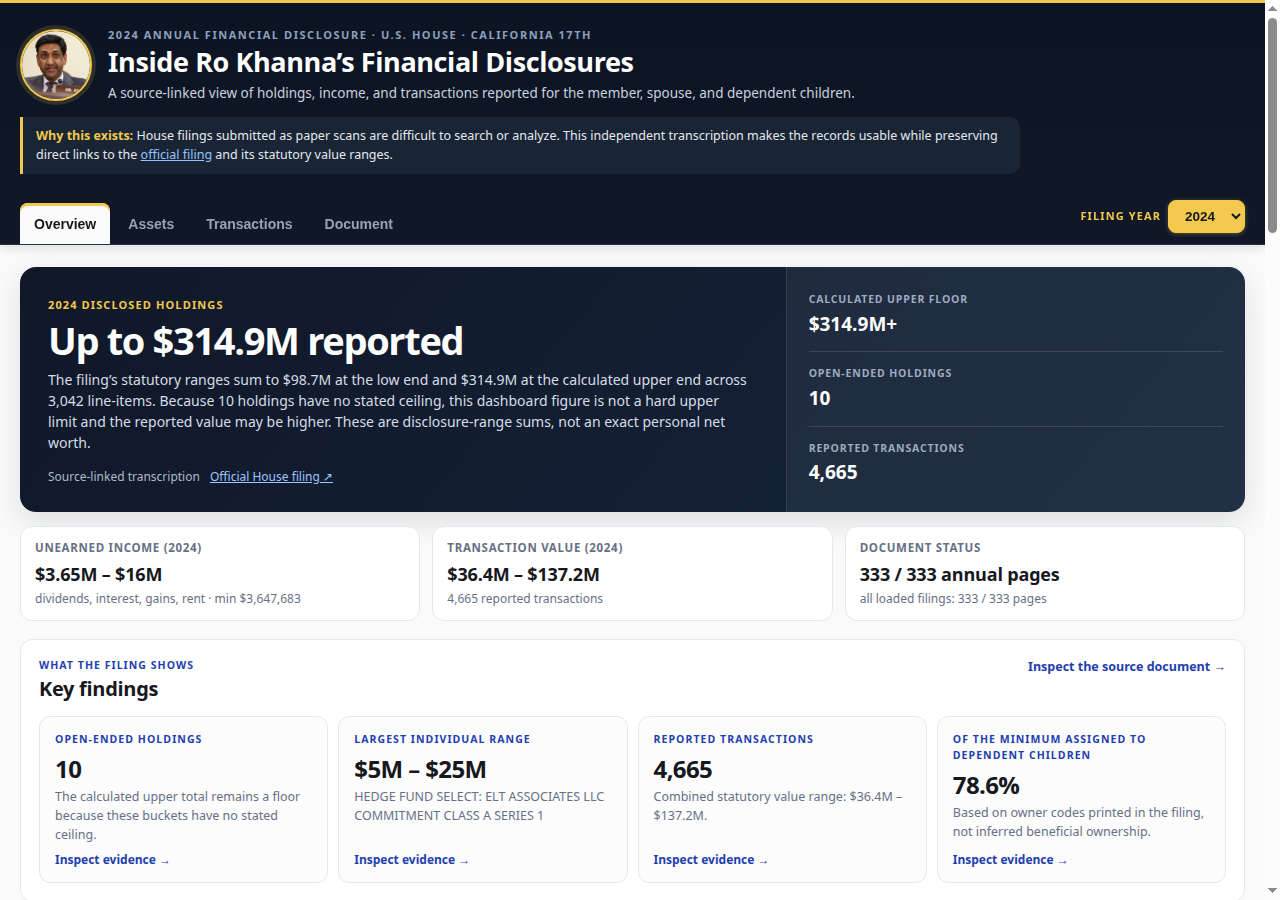Click the 'Why this exists:' label
1280x900 pixels.
point(84,136)
